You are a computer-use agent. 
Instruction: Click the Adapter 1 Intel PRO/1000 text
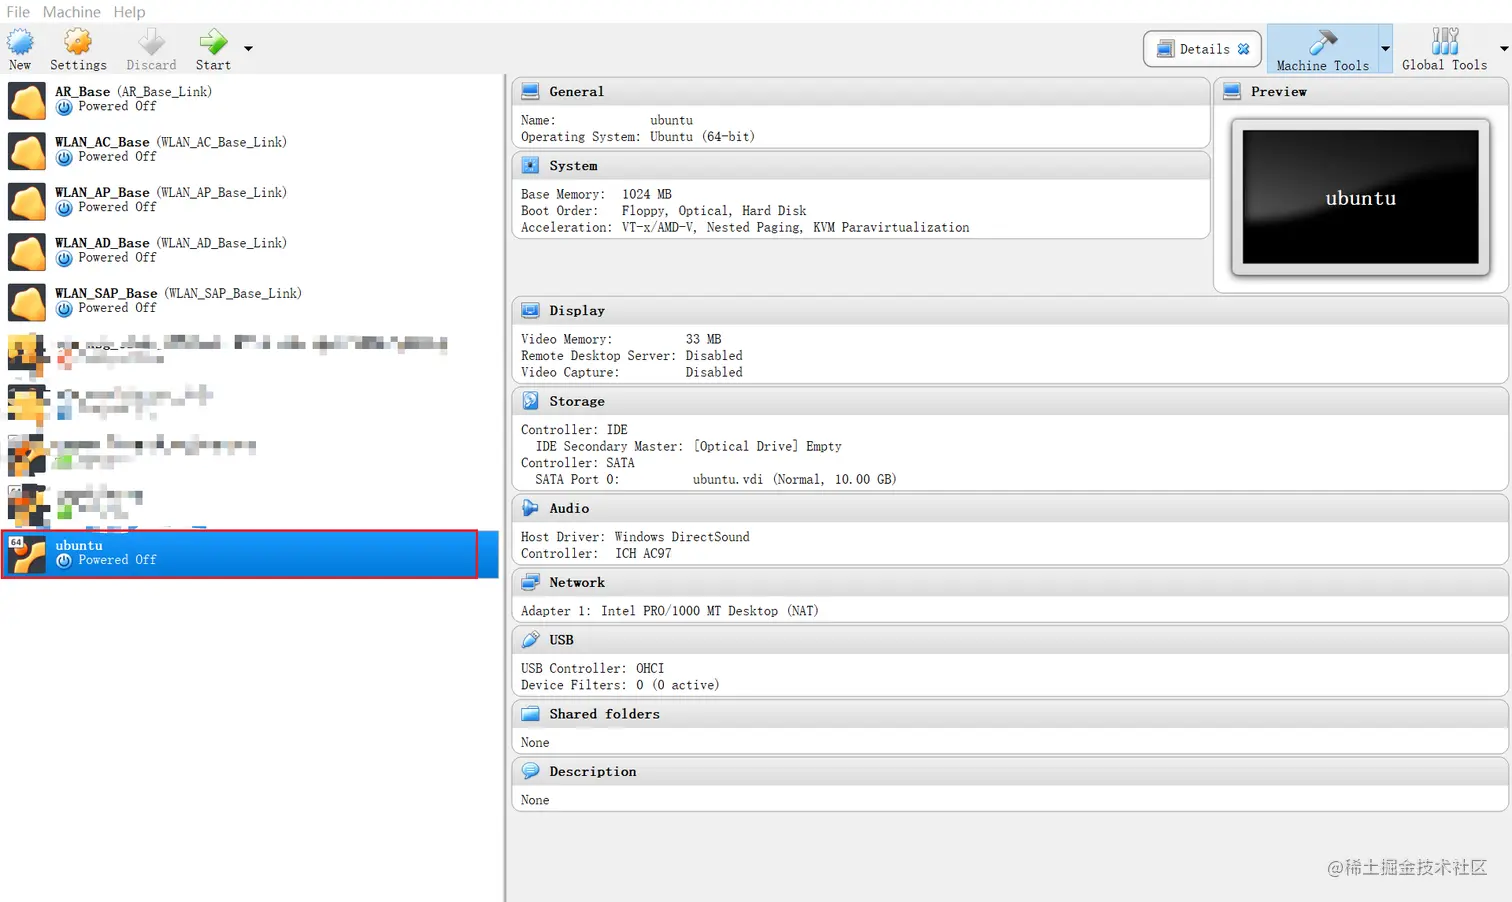669,611
